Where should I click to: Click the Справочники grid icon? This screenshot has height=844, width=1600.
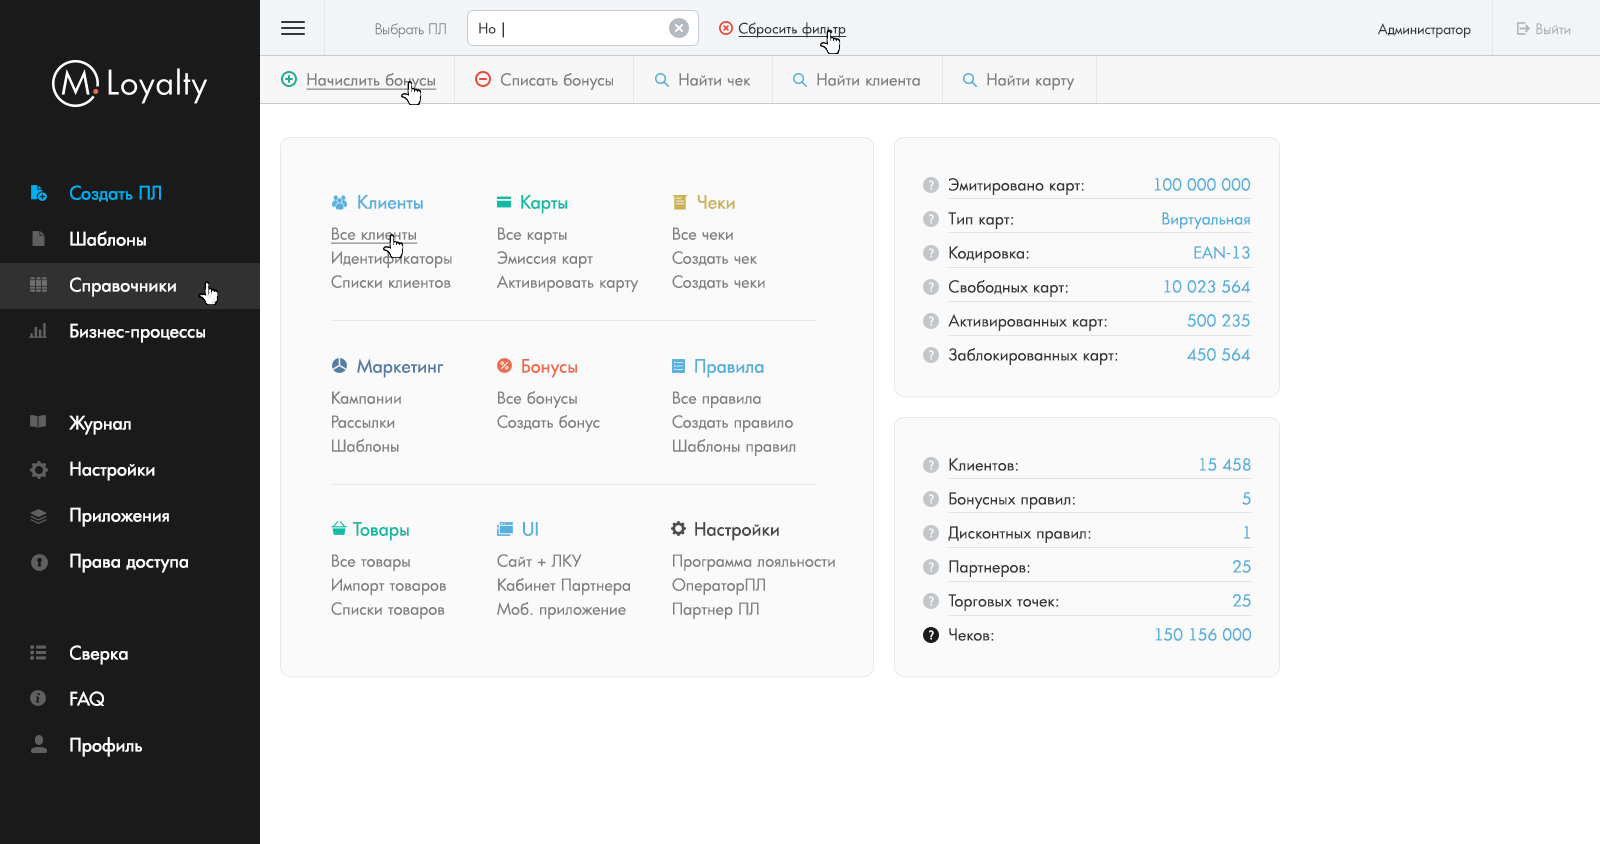point(38,285)
